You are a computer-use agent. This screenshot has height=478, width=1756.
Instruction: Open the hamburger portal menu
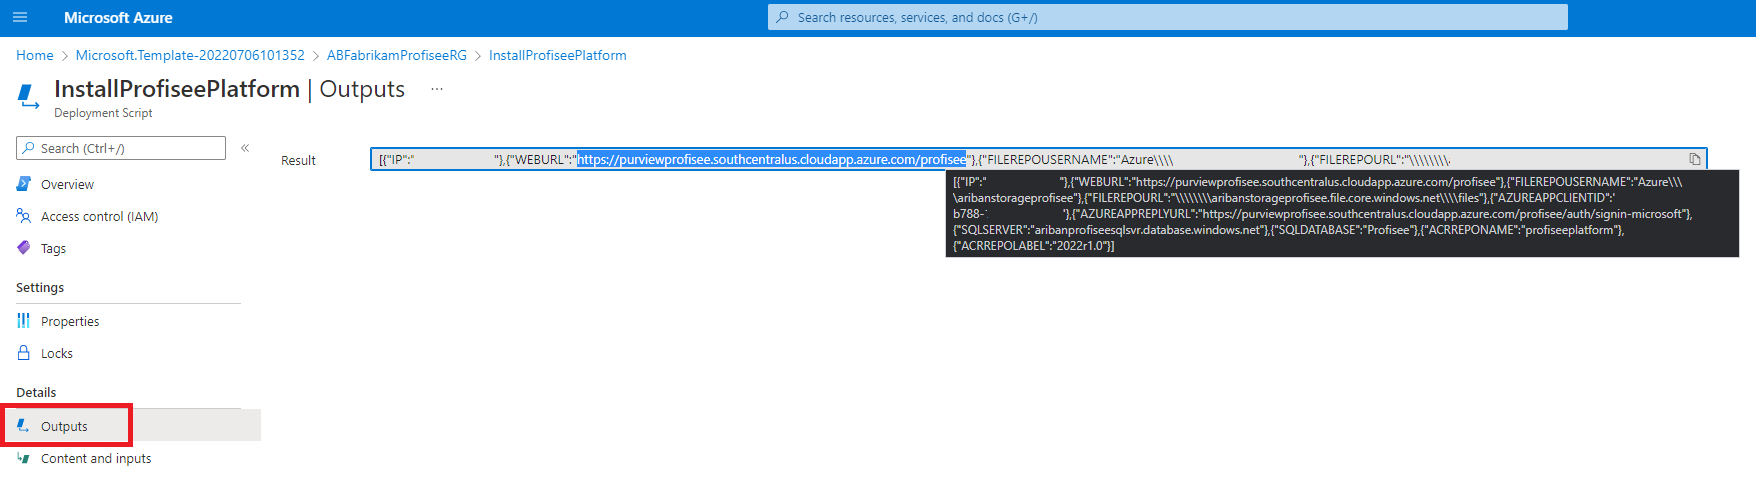click(x=20, y=17)
